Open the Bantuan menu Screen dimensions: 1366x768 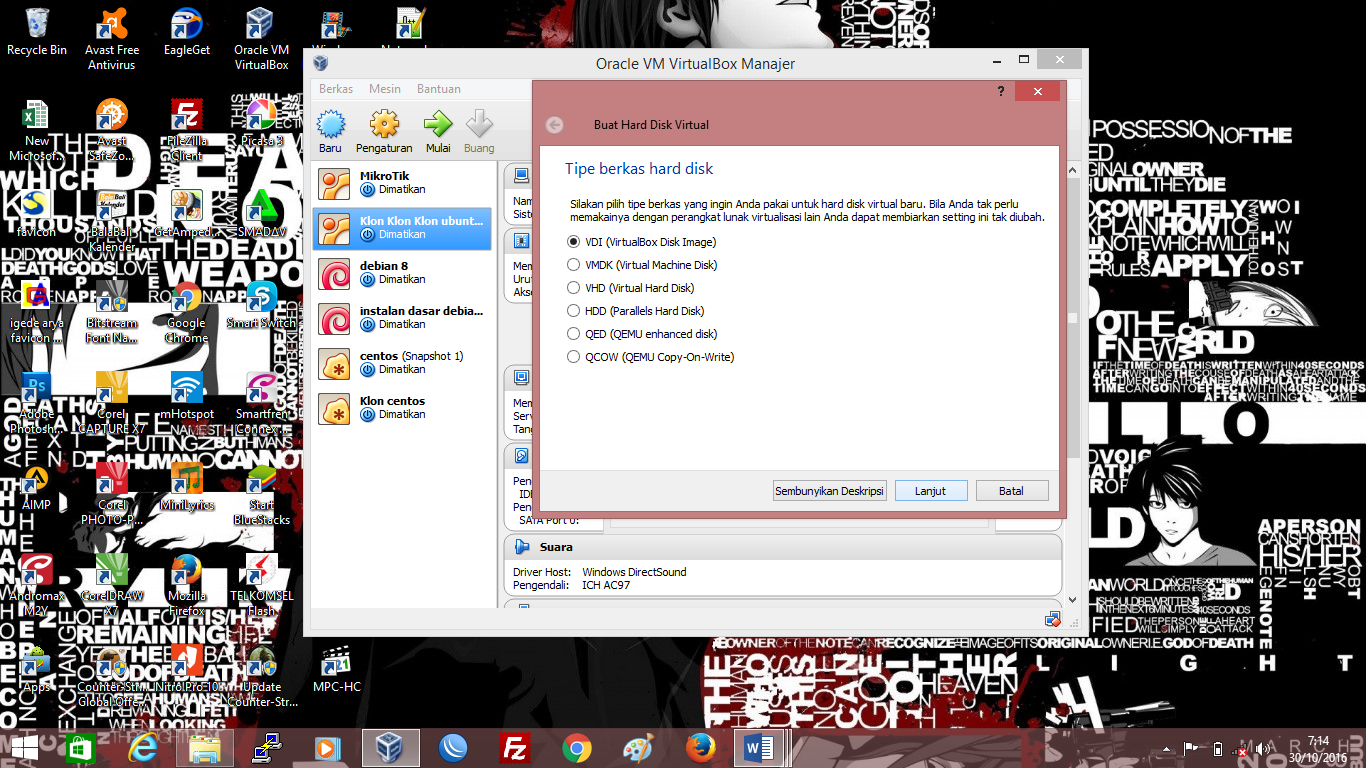pyautogui.click(x=439, y=89)
